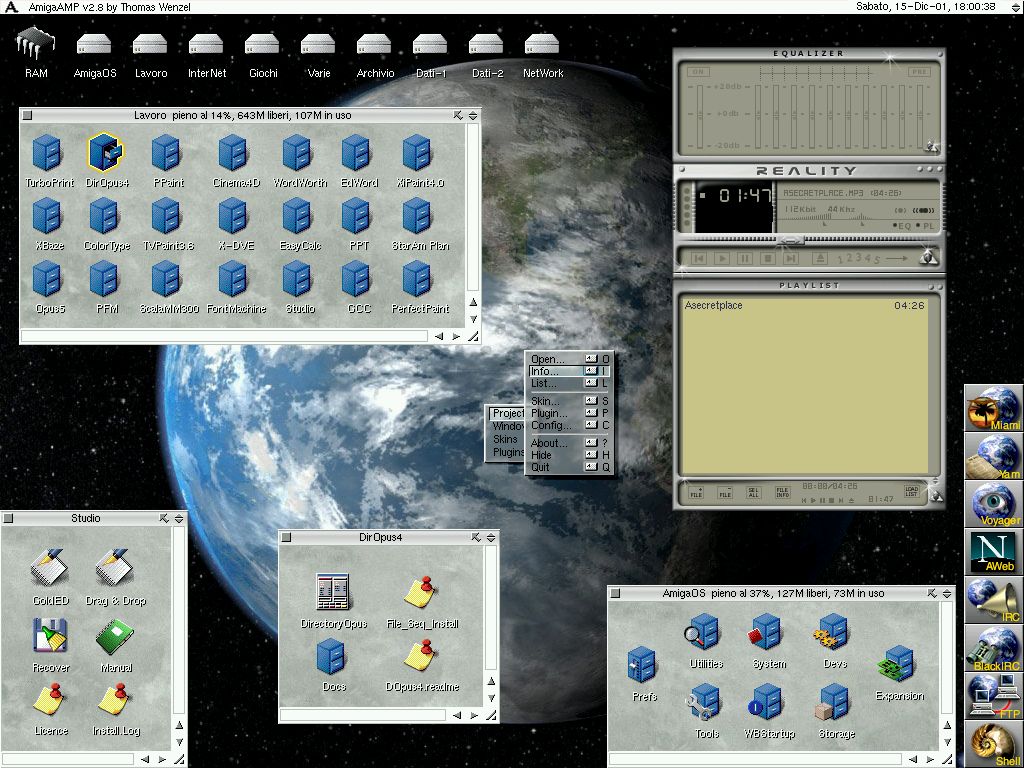Click the song position seek slider
The height and width of the screenshot is (768, 1024).
(x=790, y=241)
